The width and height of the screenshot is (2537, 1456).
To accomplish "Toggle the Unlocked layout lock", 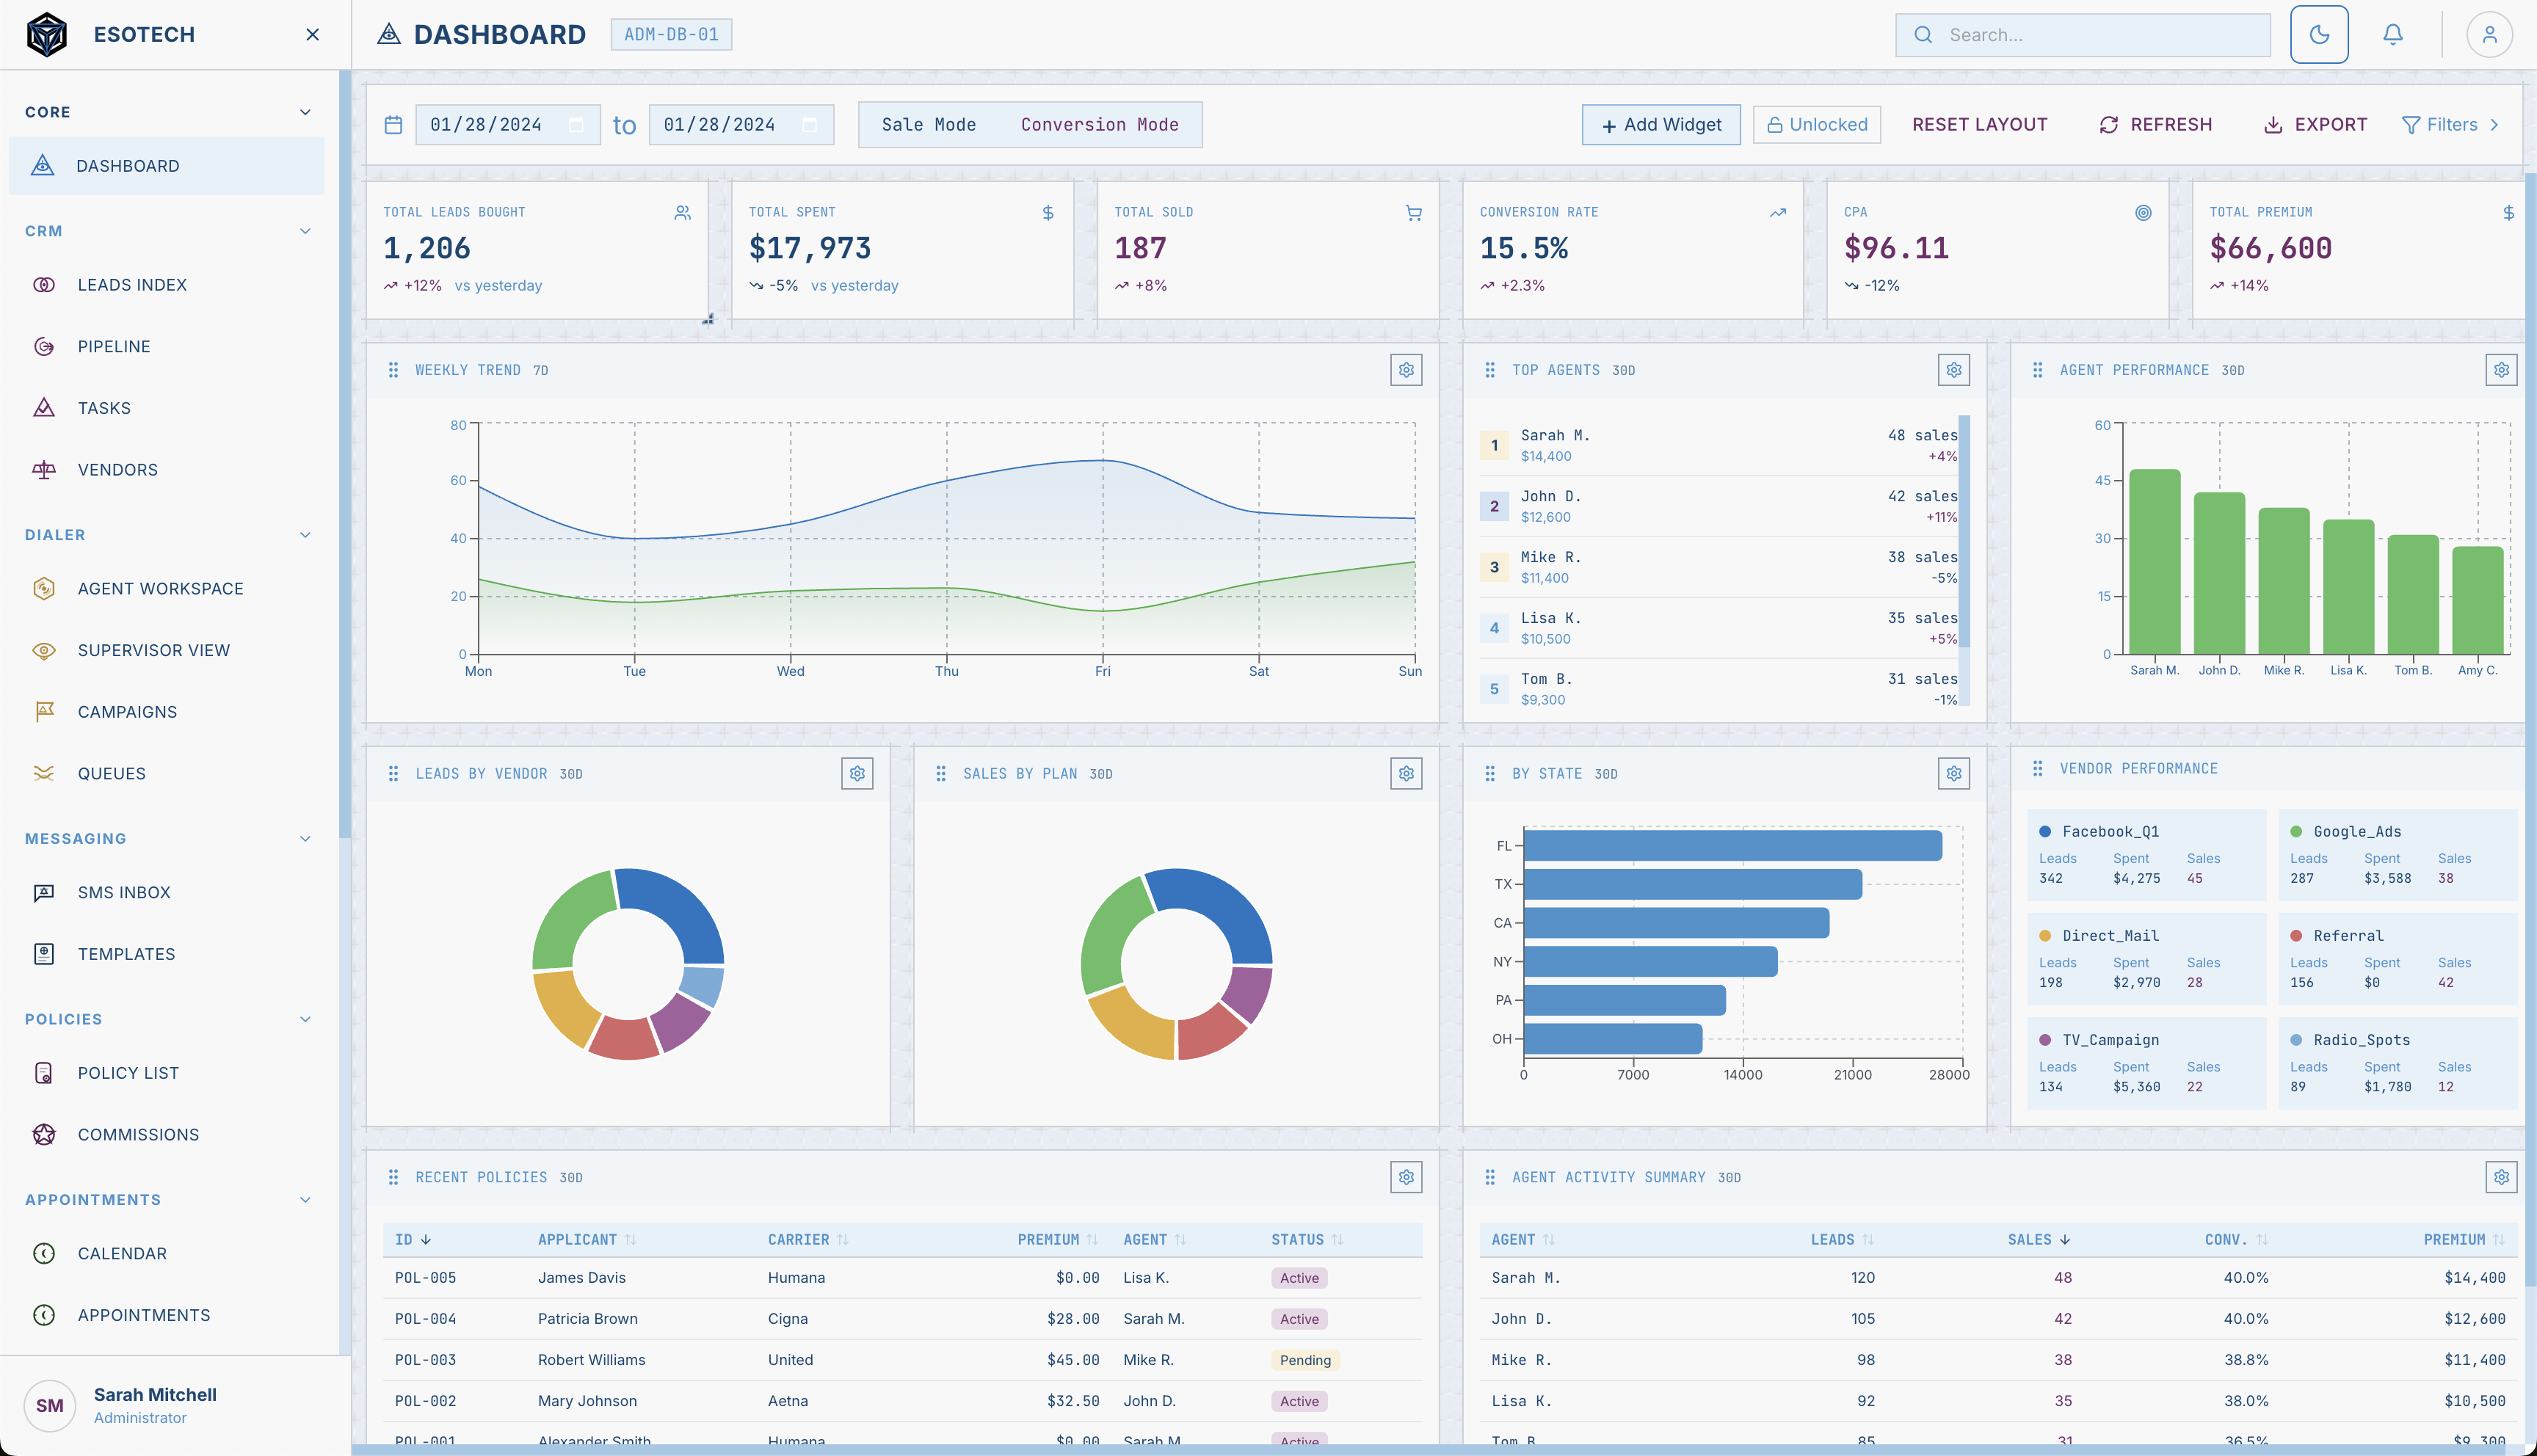I will pos(1817,125).
